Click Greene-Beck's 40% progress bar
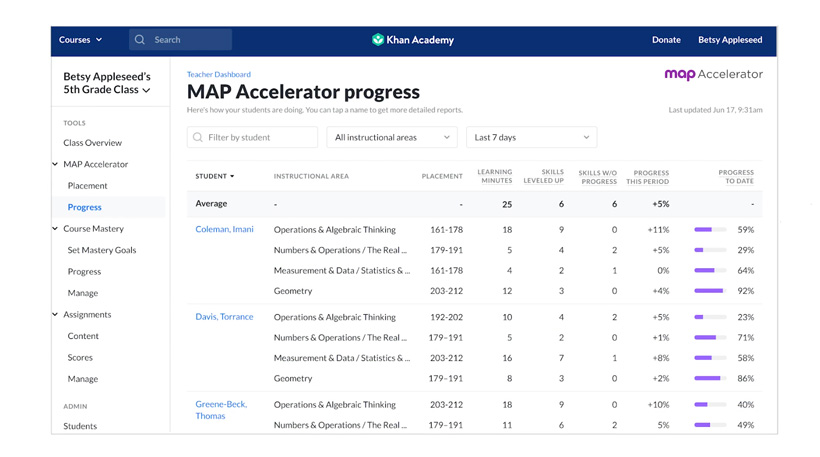The image size is (820, 457). click(x=710, y=404)
